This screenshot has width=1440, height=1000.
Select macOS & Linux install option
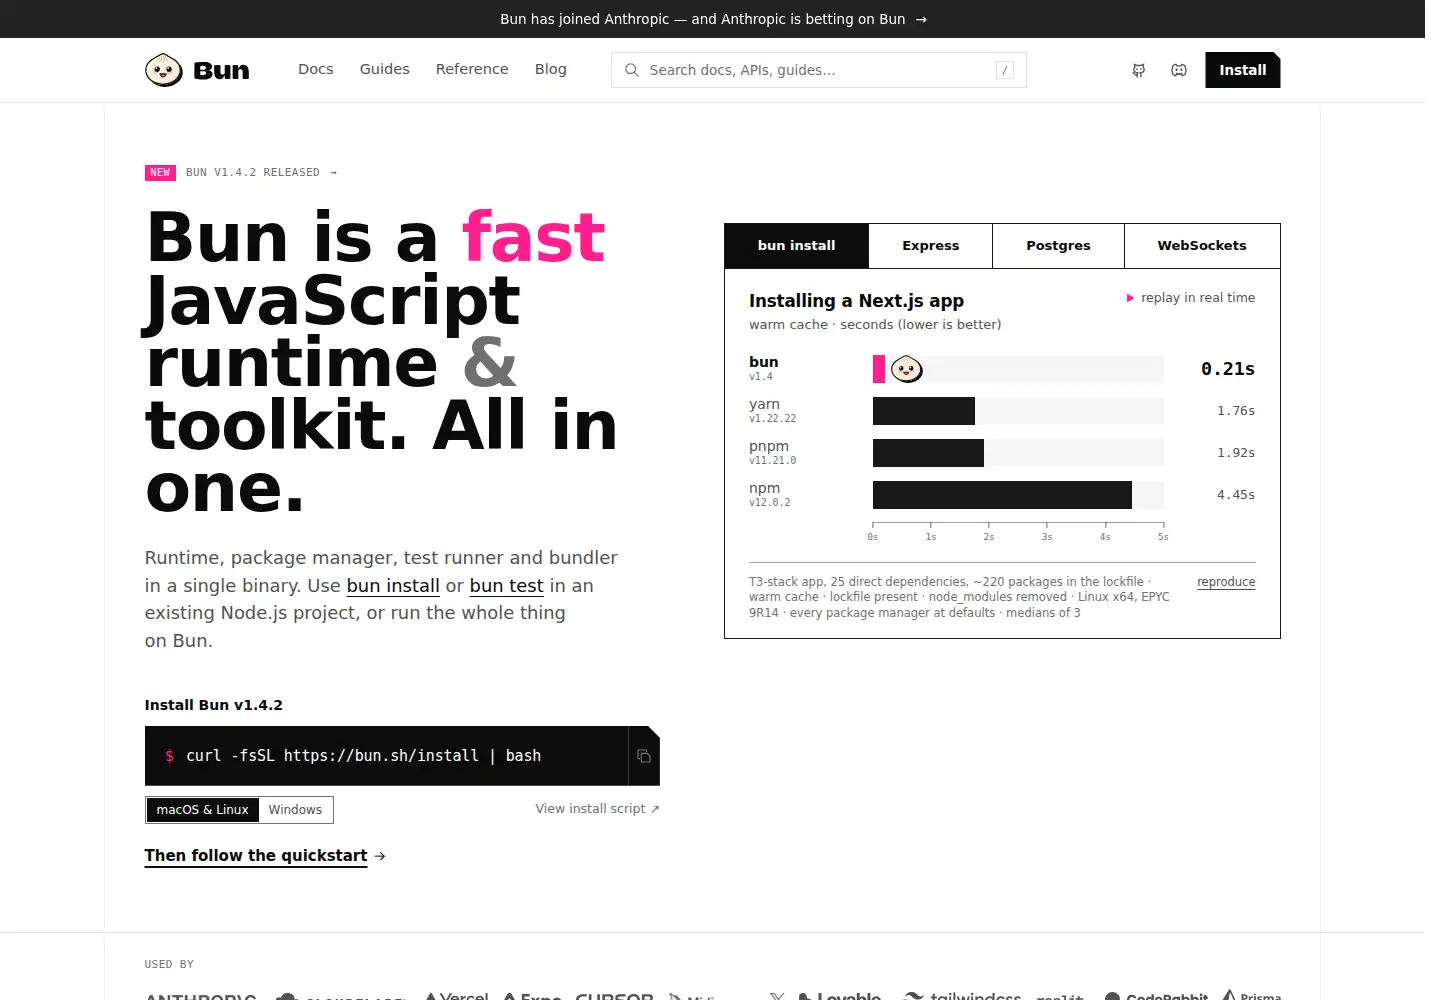pos(203,810)
